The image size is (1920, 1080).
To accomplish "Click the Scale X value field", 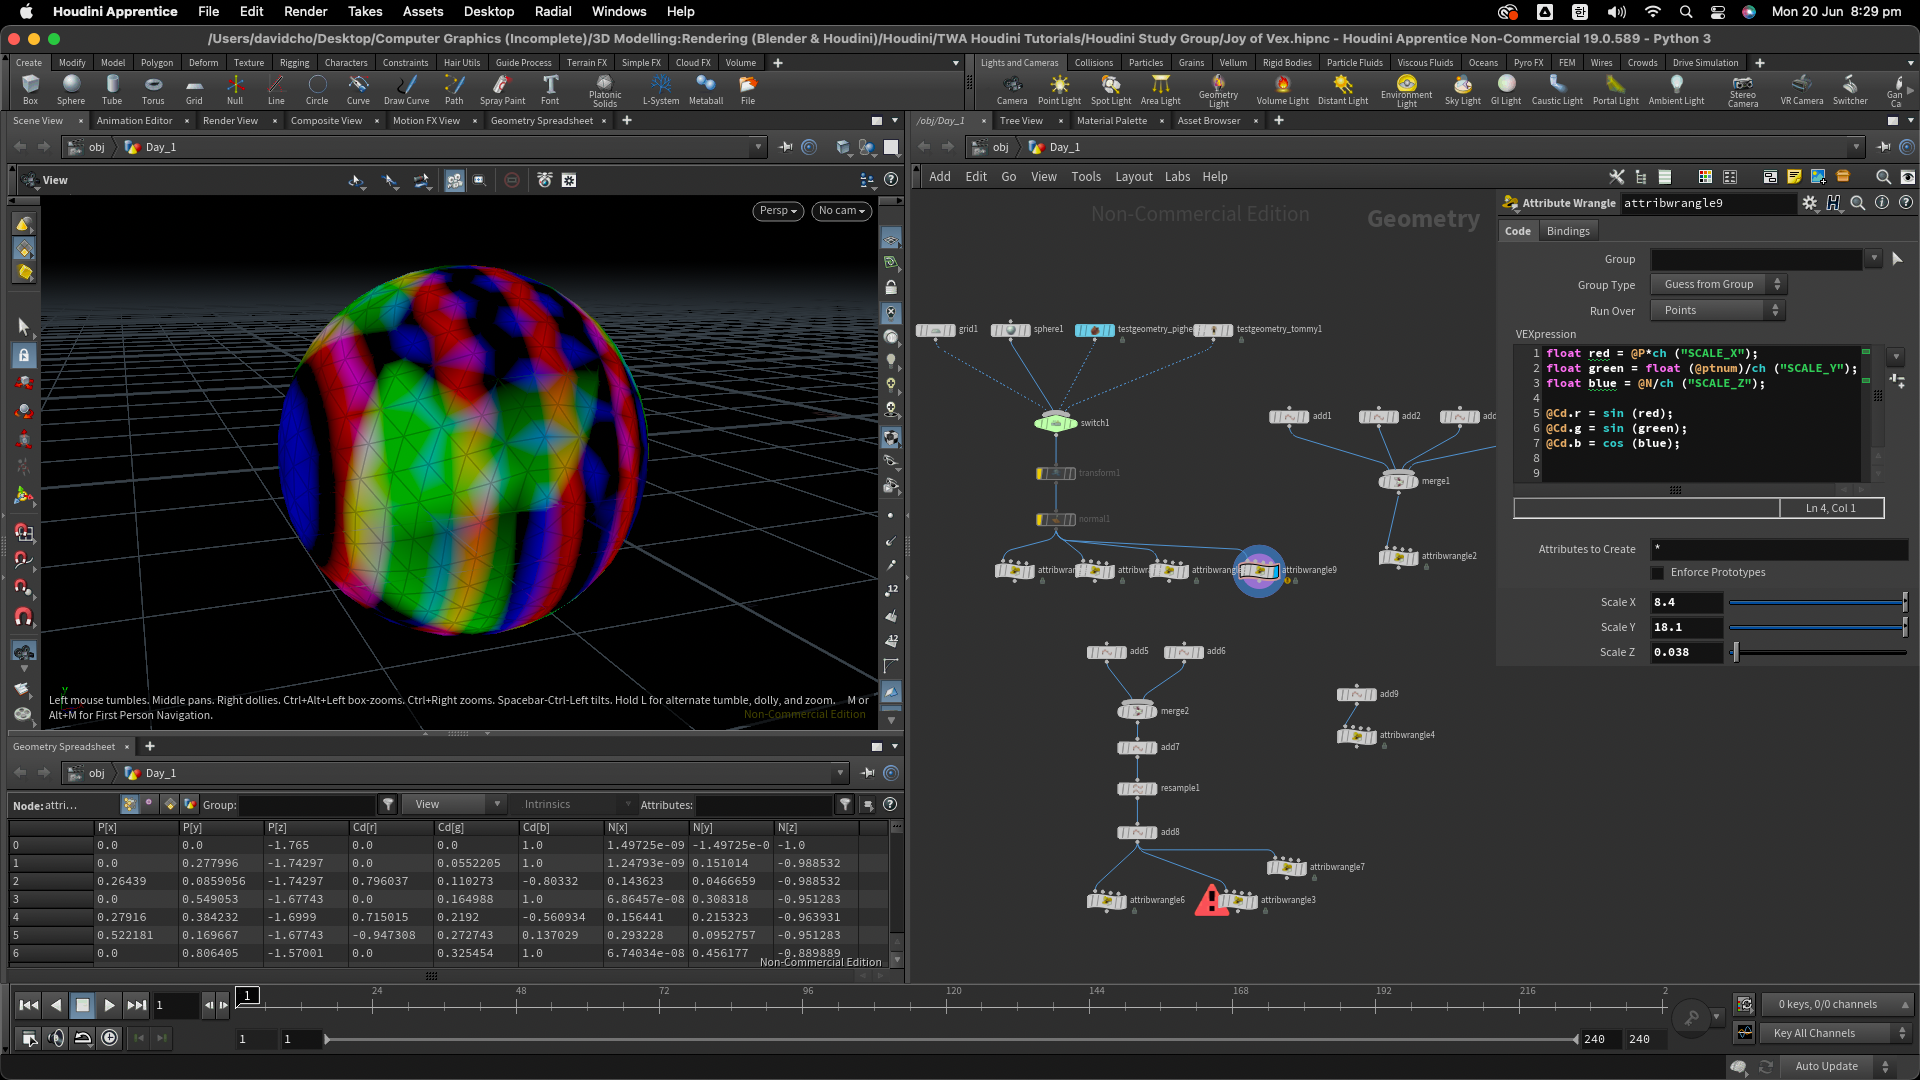I will (1686, 603).
